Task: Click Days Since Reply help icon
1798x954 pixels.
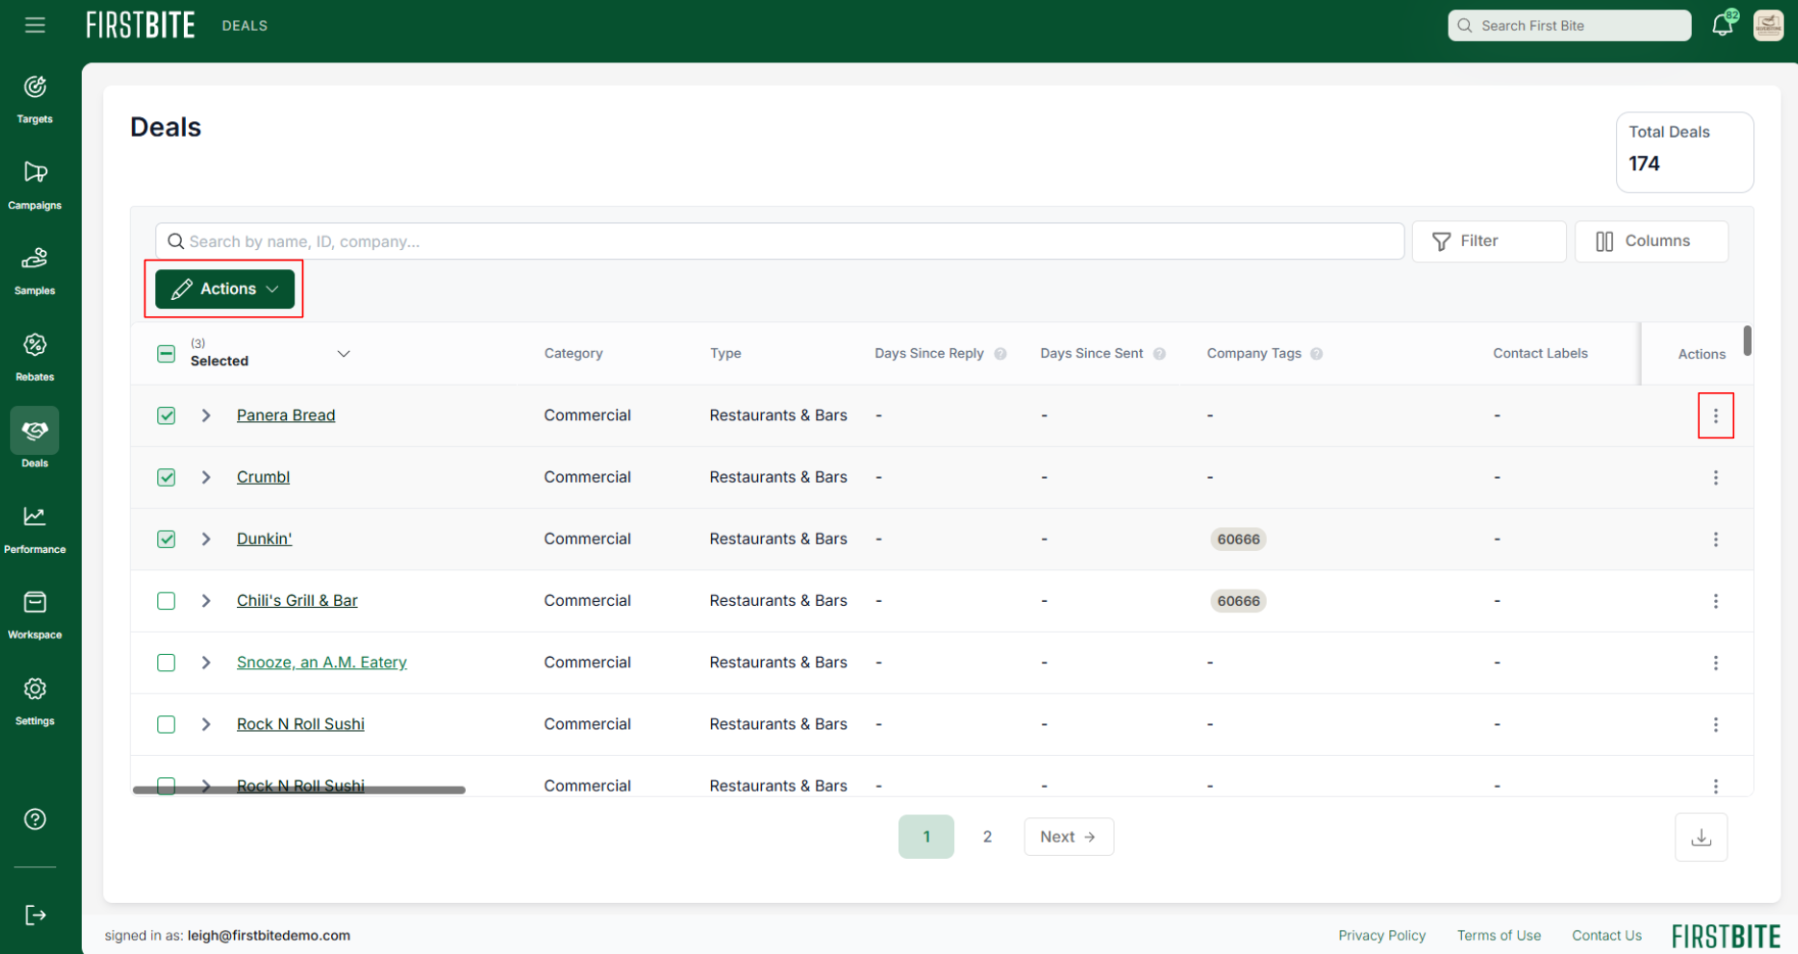Action: 1000,354
